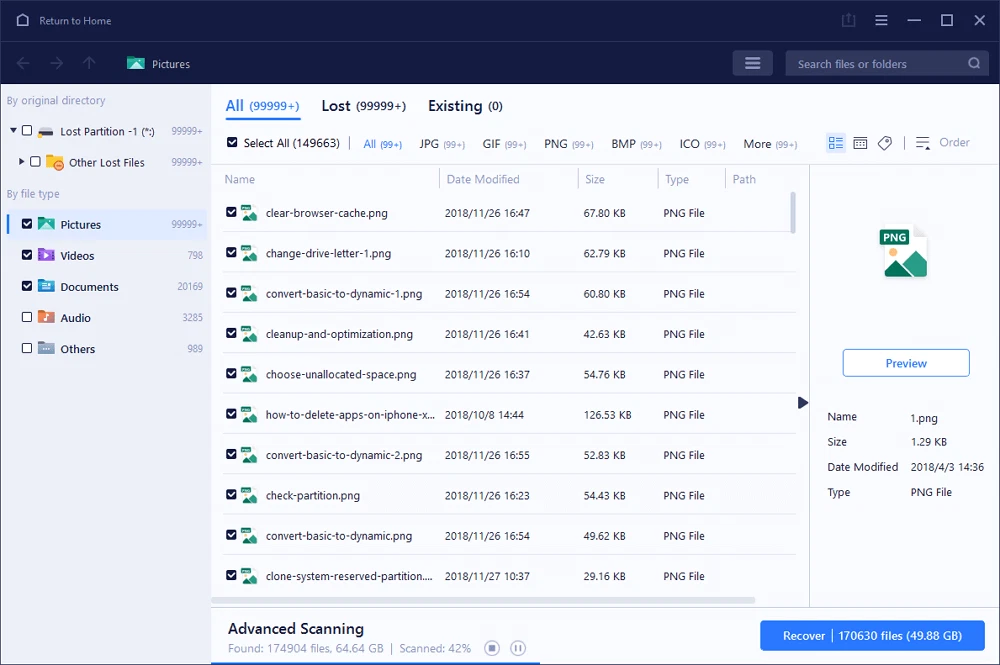Collapse the Lost Partition -1 tree node
The image size is (1000, 665).
13,131
